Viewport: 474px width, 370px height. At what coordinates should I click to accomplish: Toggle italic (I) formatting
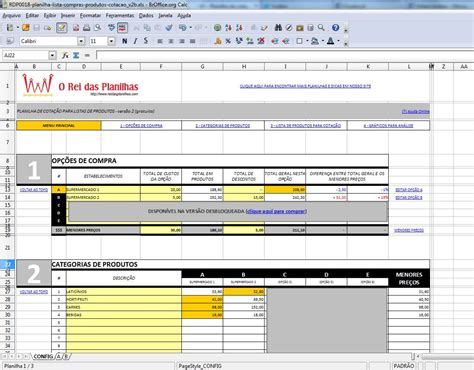(135, 41)
